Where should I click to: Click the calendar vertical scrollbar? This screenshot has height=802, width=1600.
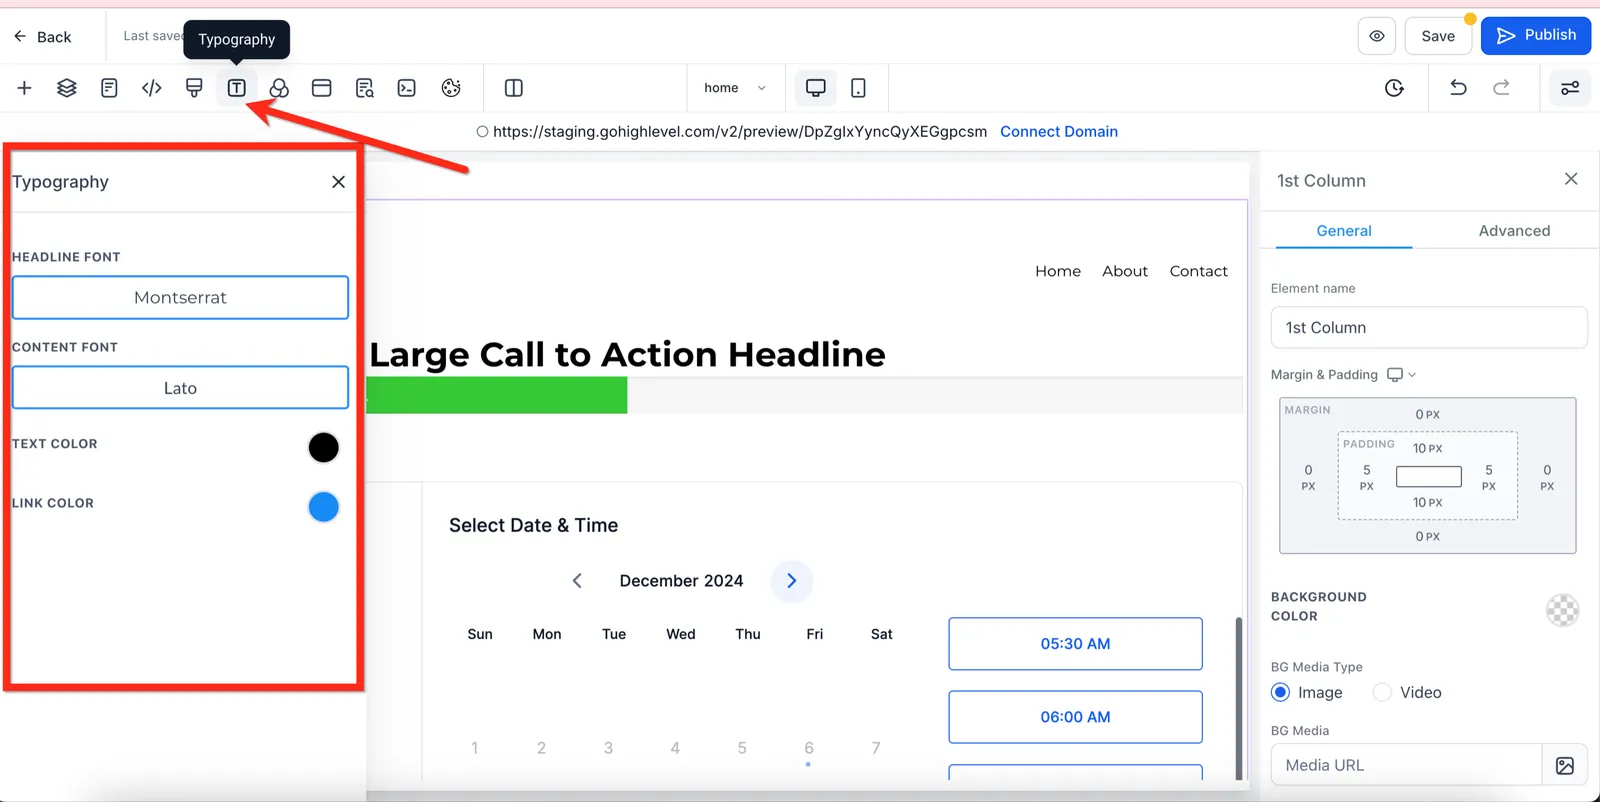(x=1239, y=698)
